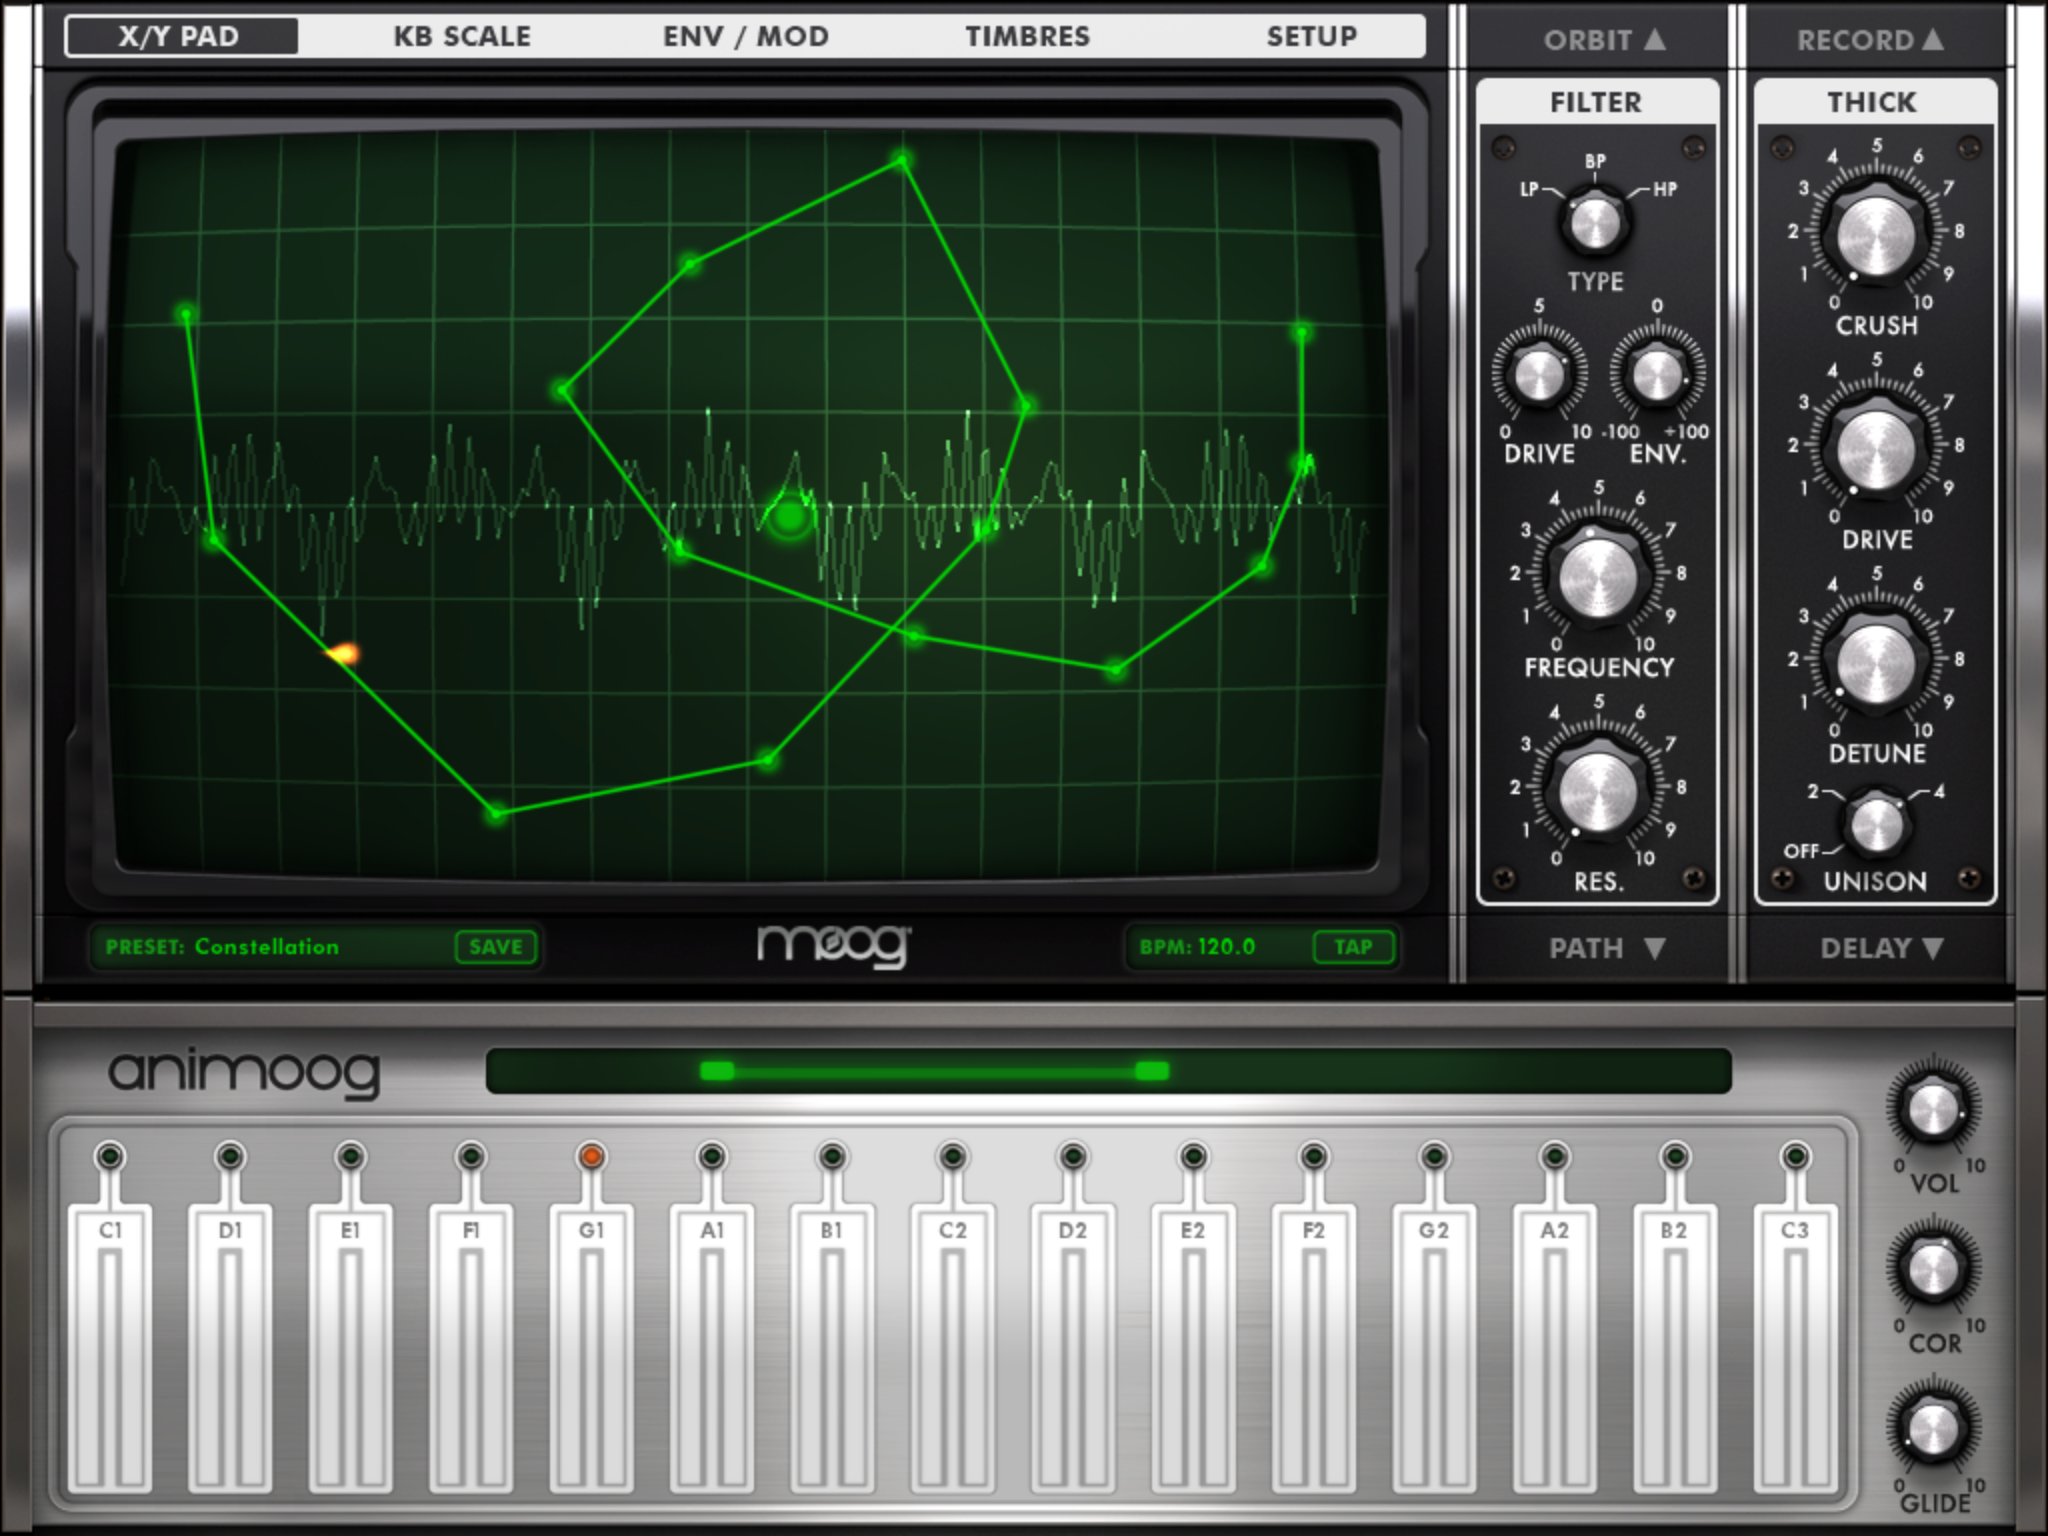Play the F2 key
Screen dimensions: 2048x1536
1314,1348
